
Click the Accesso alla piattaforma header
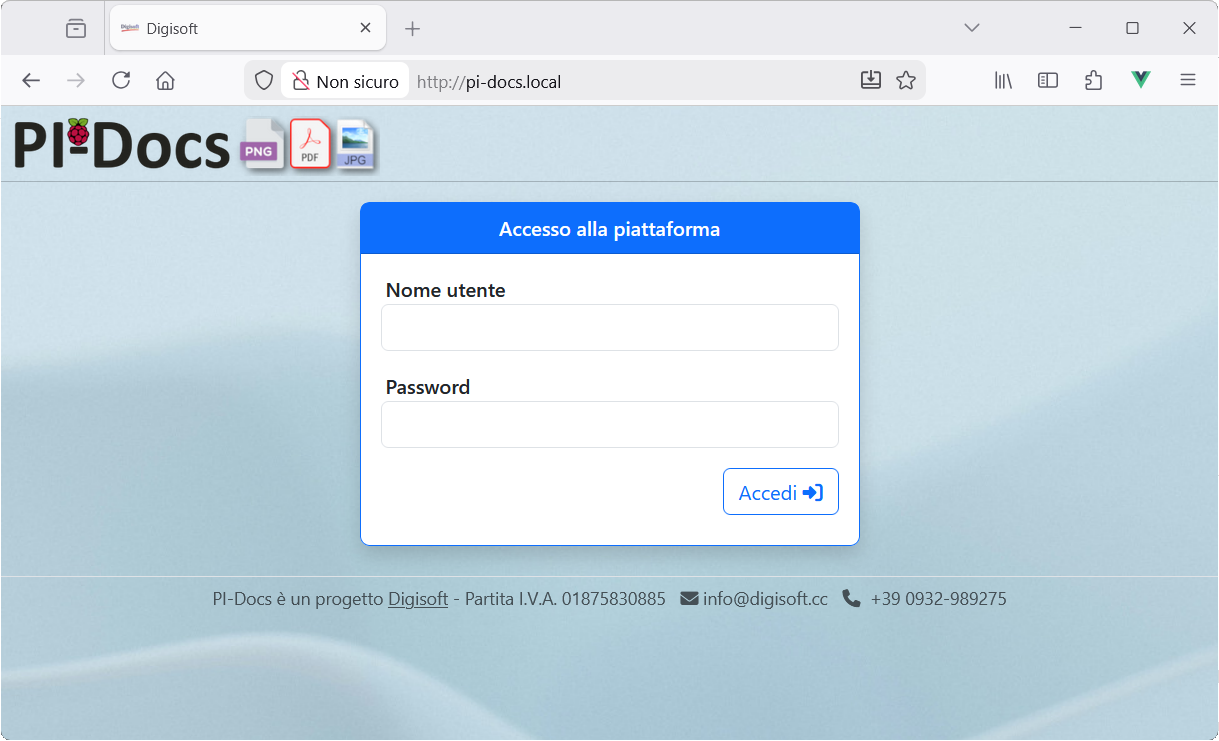click(x=610, y=229)
